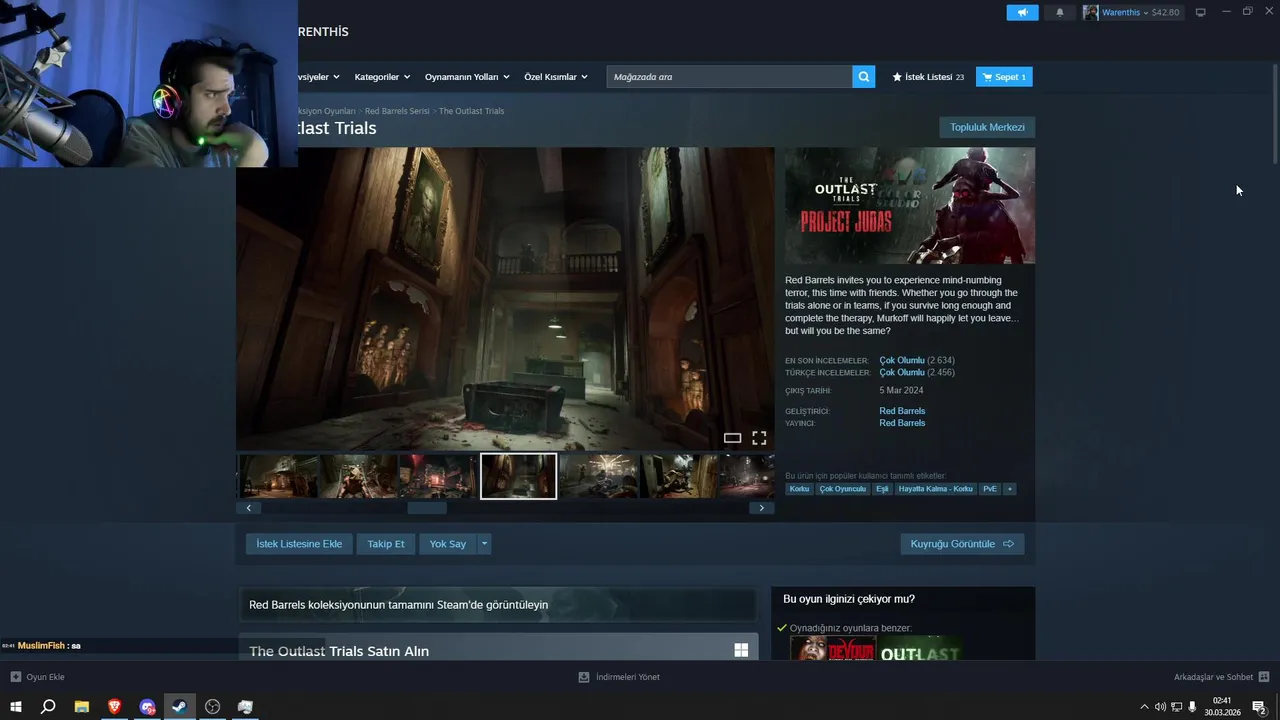Expand the Yok Say dropdown arrow
Viewport: 1280px width, 720px height.
pos(484,544)
